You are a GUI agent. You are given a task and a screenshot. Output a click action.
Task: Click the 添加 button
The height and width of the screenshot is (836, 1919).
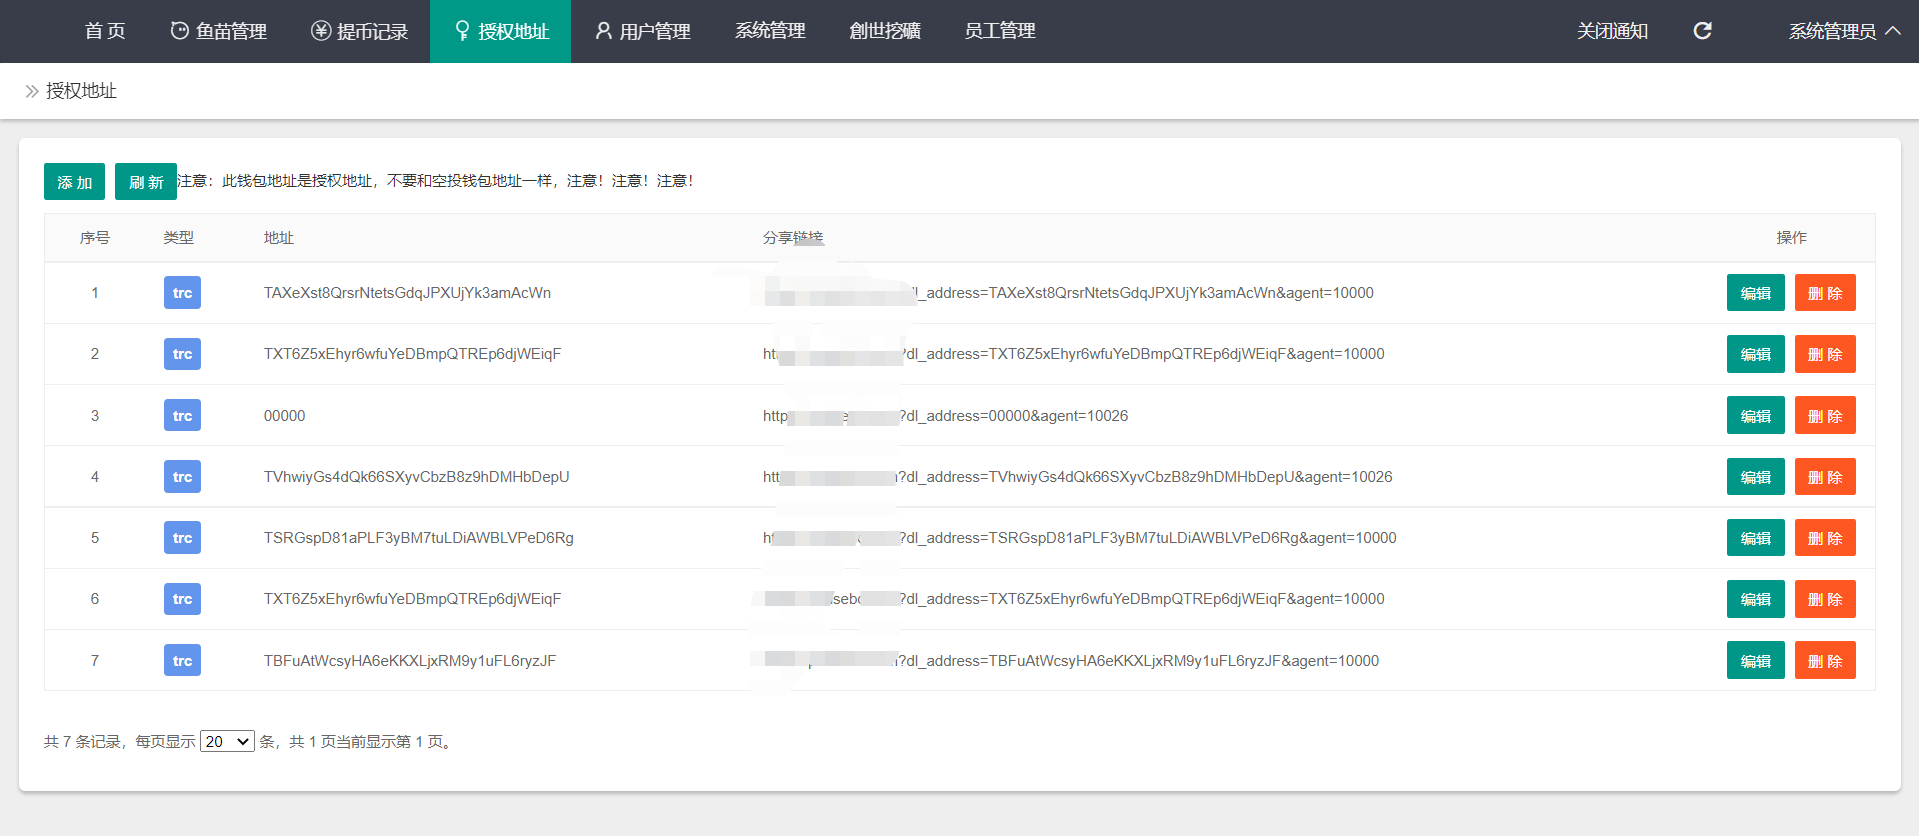click(x=74, y=182)
